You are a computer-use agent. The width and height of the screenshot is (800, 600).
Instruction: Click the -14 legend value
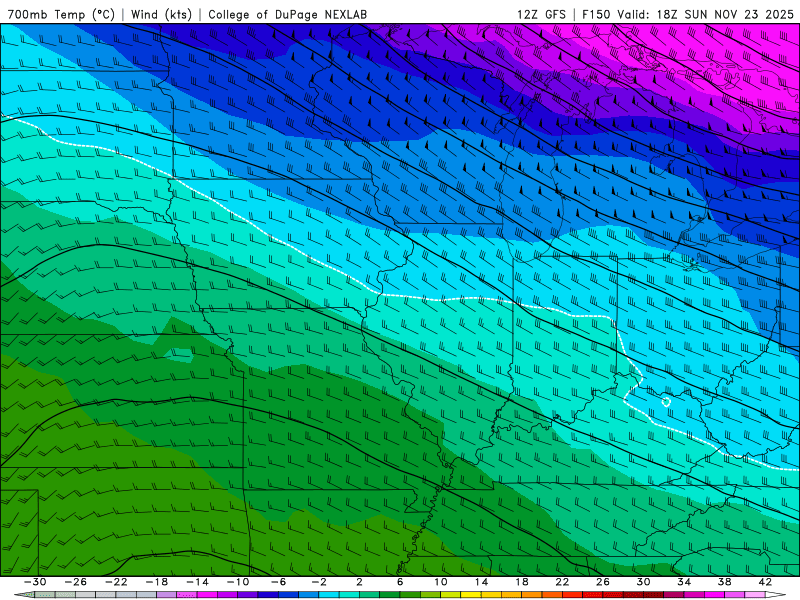pos(197,582)
